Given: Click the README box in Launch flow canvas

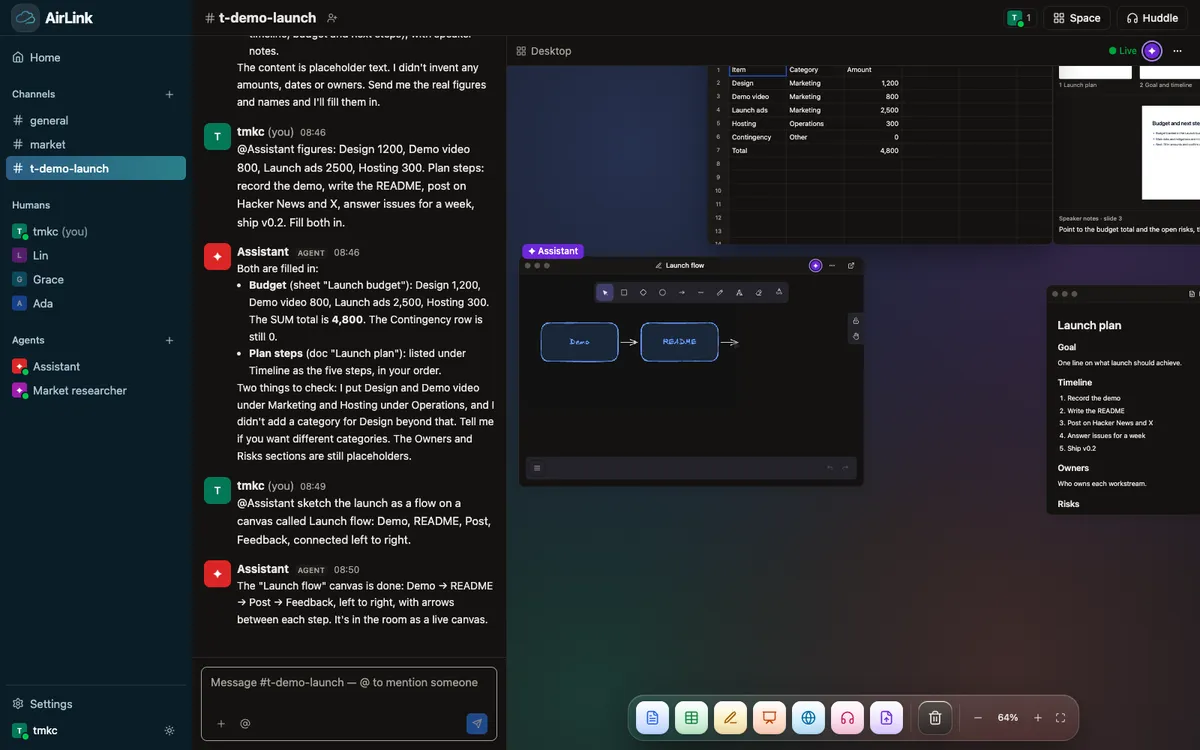Looking at the screenshot, I should click(x=679, y=342).
